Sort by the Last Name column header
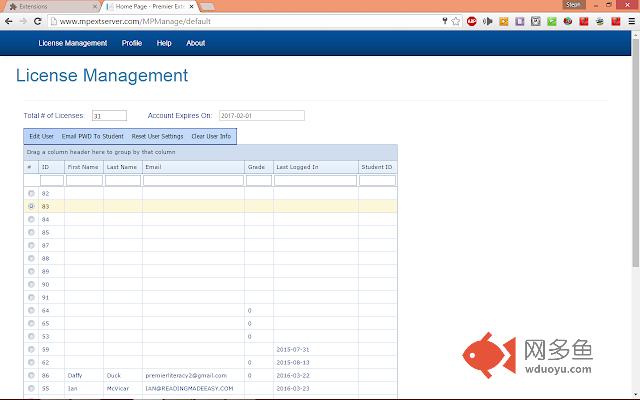Screen dimensions: 640x400 [123, 167]
